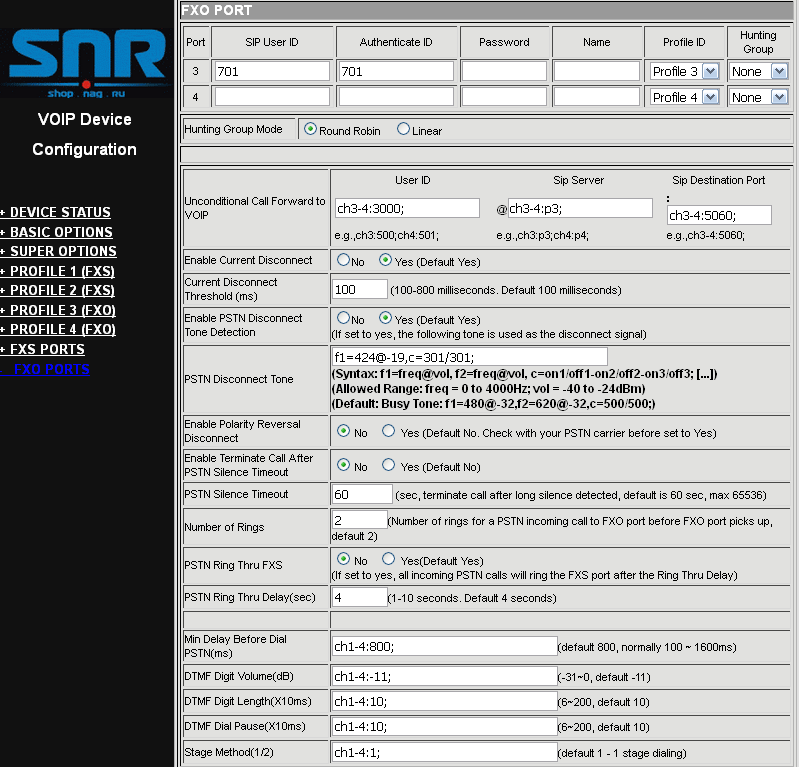The height and width of the screenshot is (767, 800).
Task: Enable Polarity Reversal Disconnect with Yes
Action: click(389, 432)
